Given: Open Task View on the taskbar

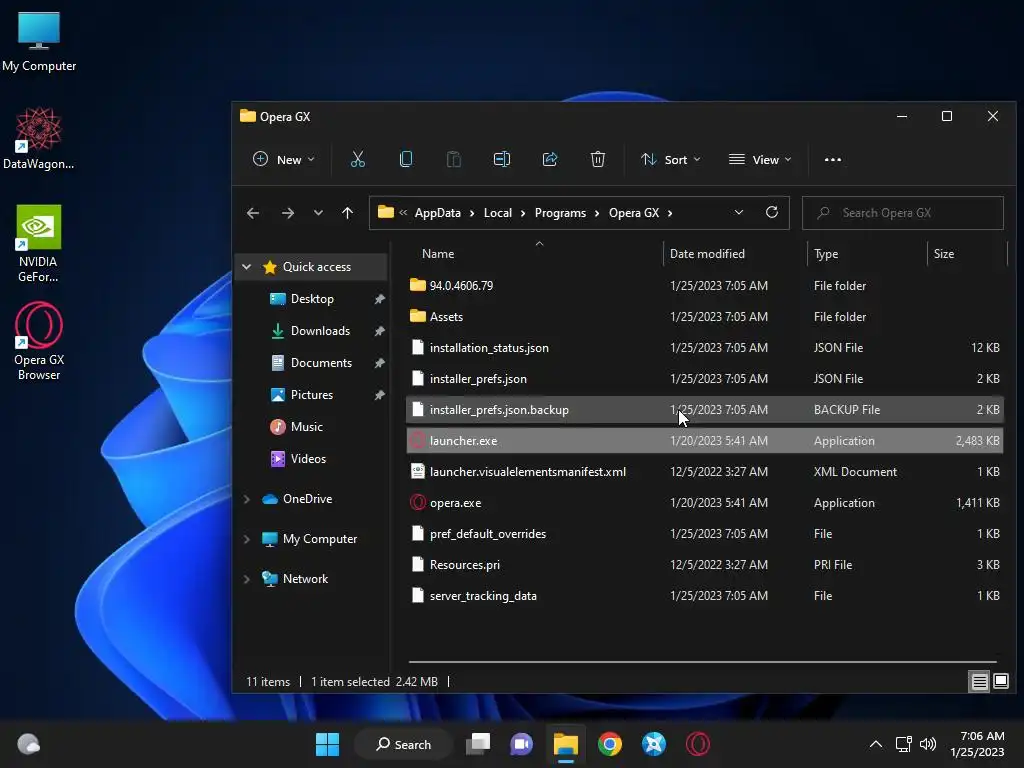Looking at the screenshot, I should tap(478, 744).
